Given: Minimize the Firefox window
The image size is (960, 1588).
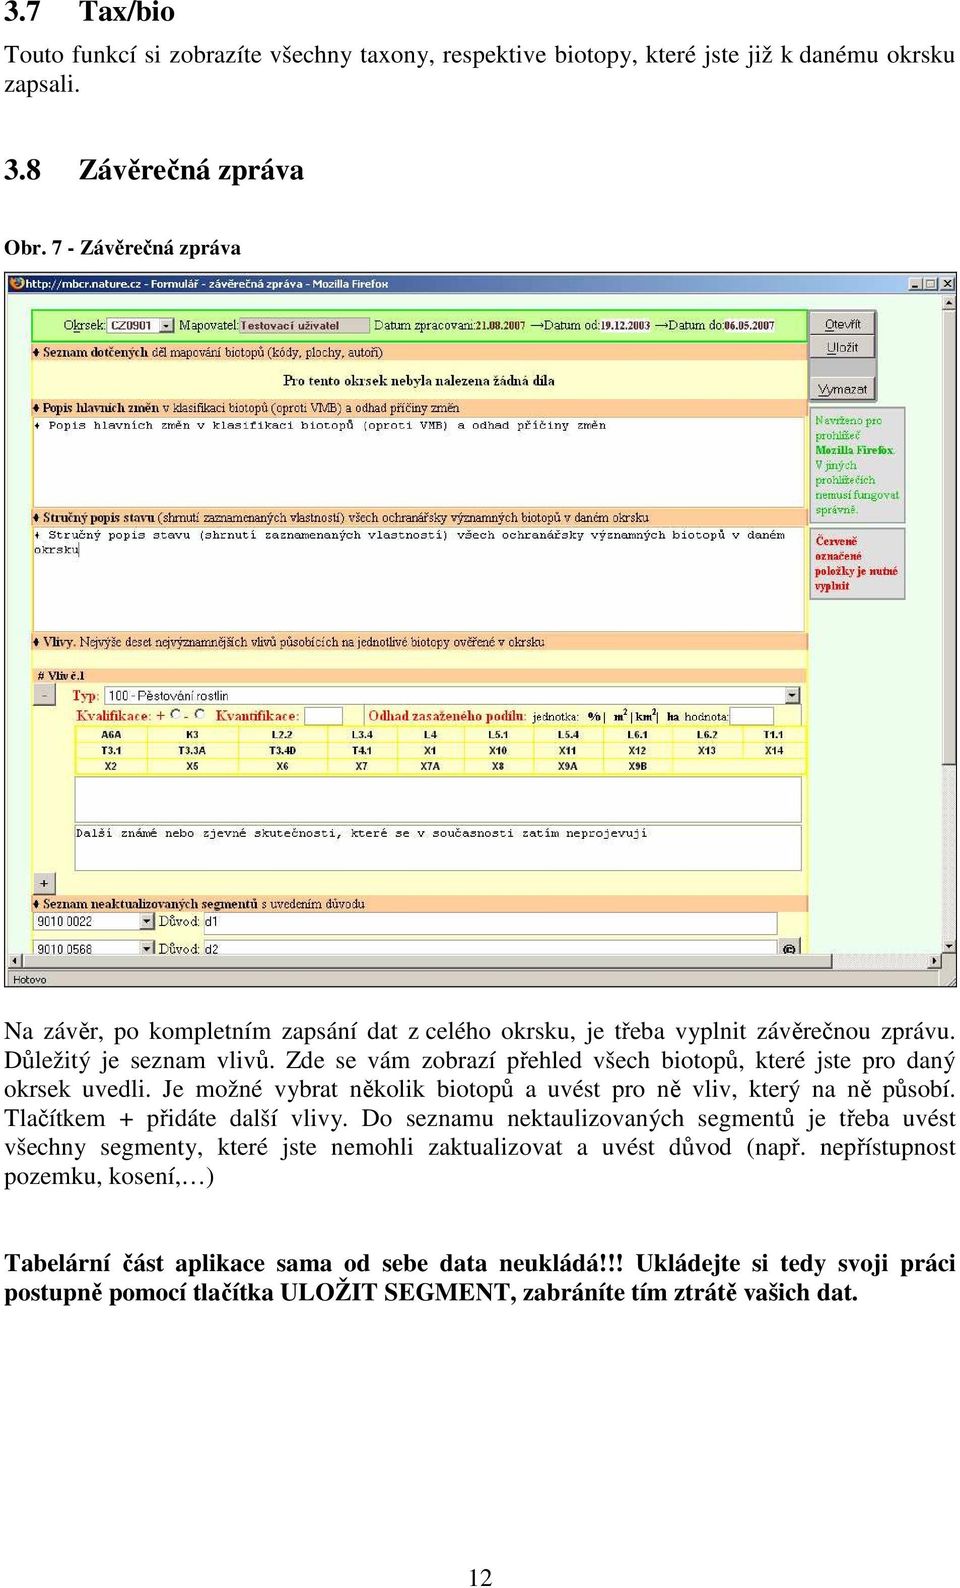Looking at the screenshot, I should pos(915,284).
